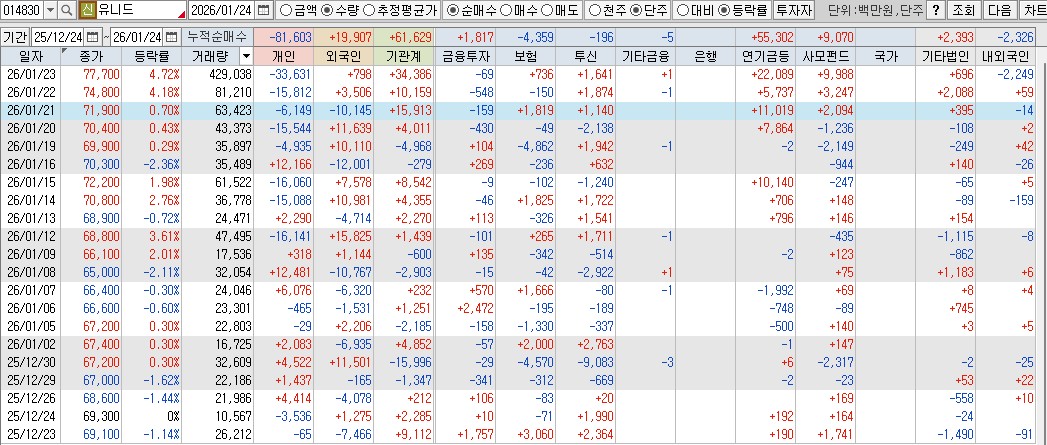Viewport: 1047px width, 445px height.
Task: Click the 2026/01/24 date input field
Action: (x=223, y=10)
